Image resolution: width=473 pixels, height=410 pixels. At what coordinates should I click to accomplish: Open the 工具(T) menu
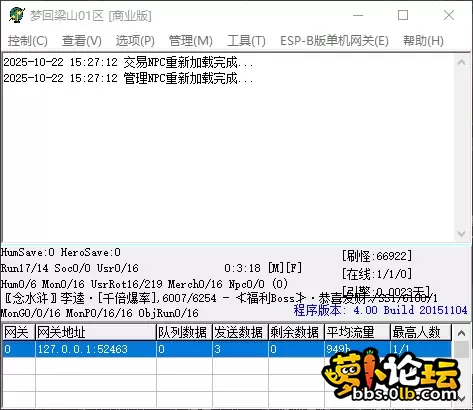[x=246, y=41]
